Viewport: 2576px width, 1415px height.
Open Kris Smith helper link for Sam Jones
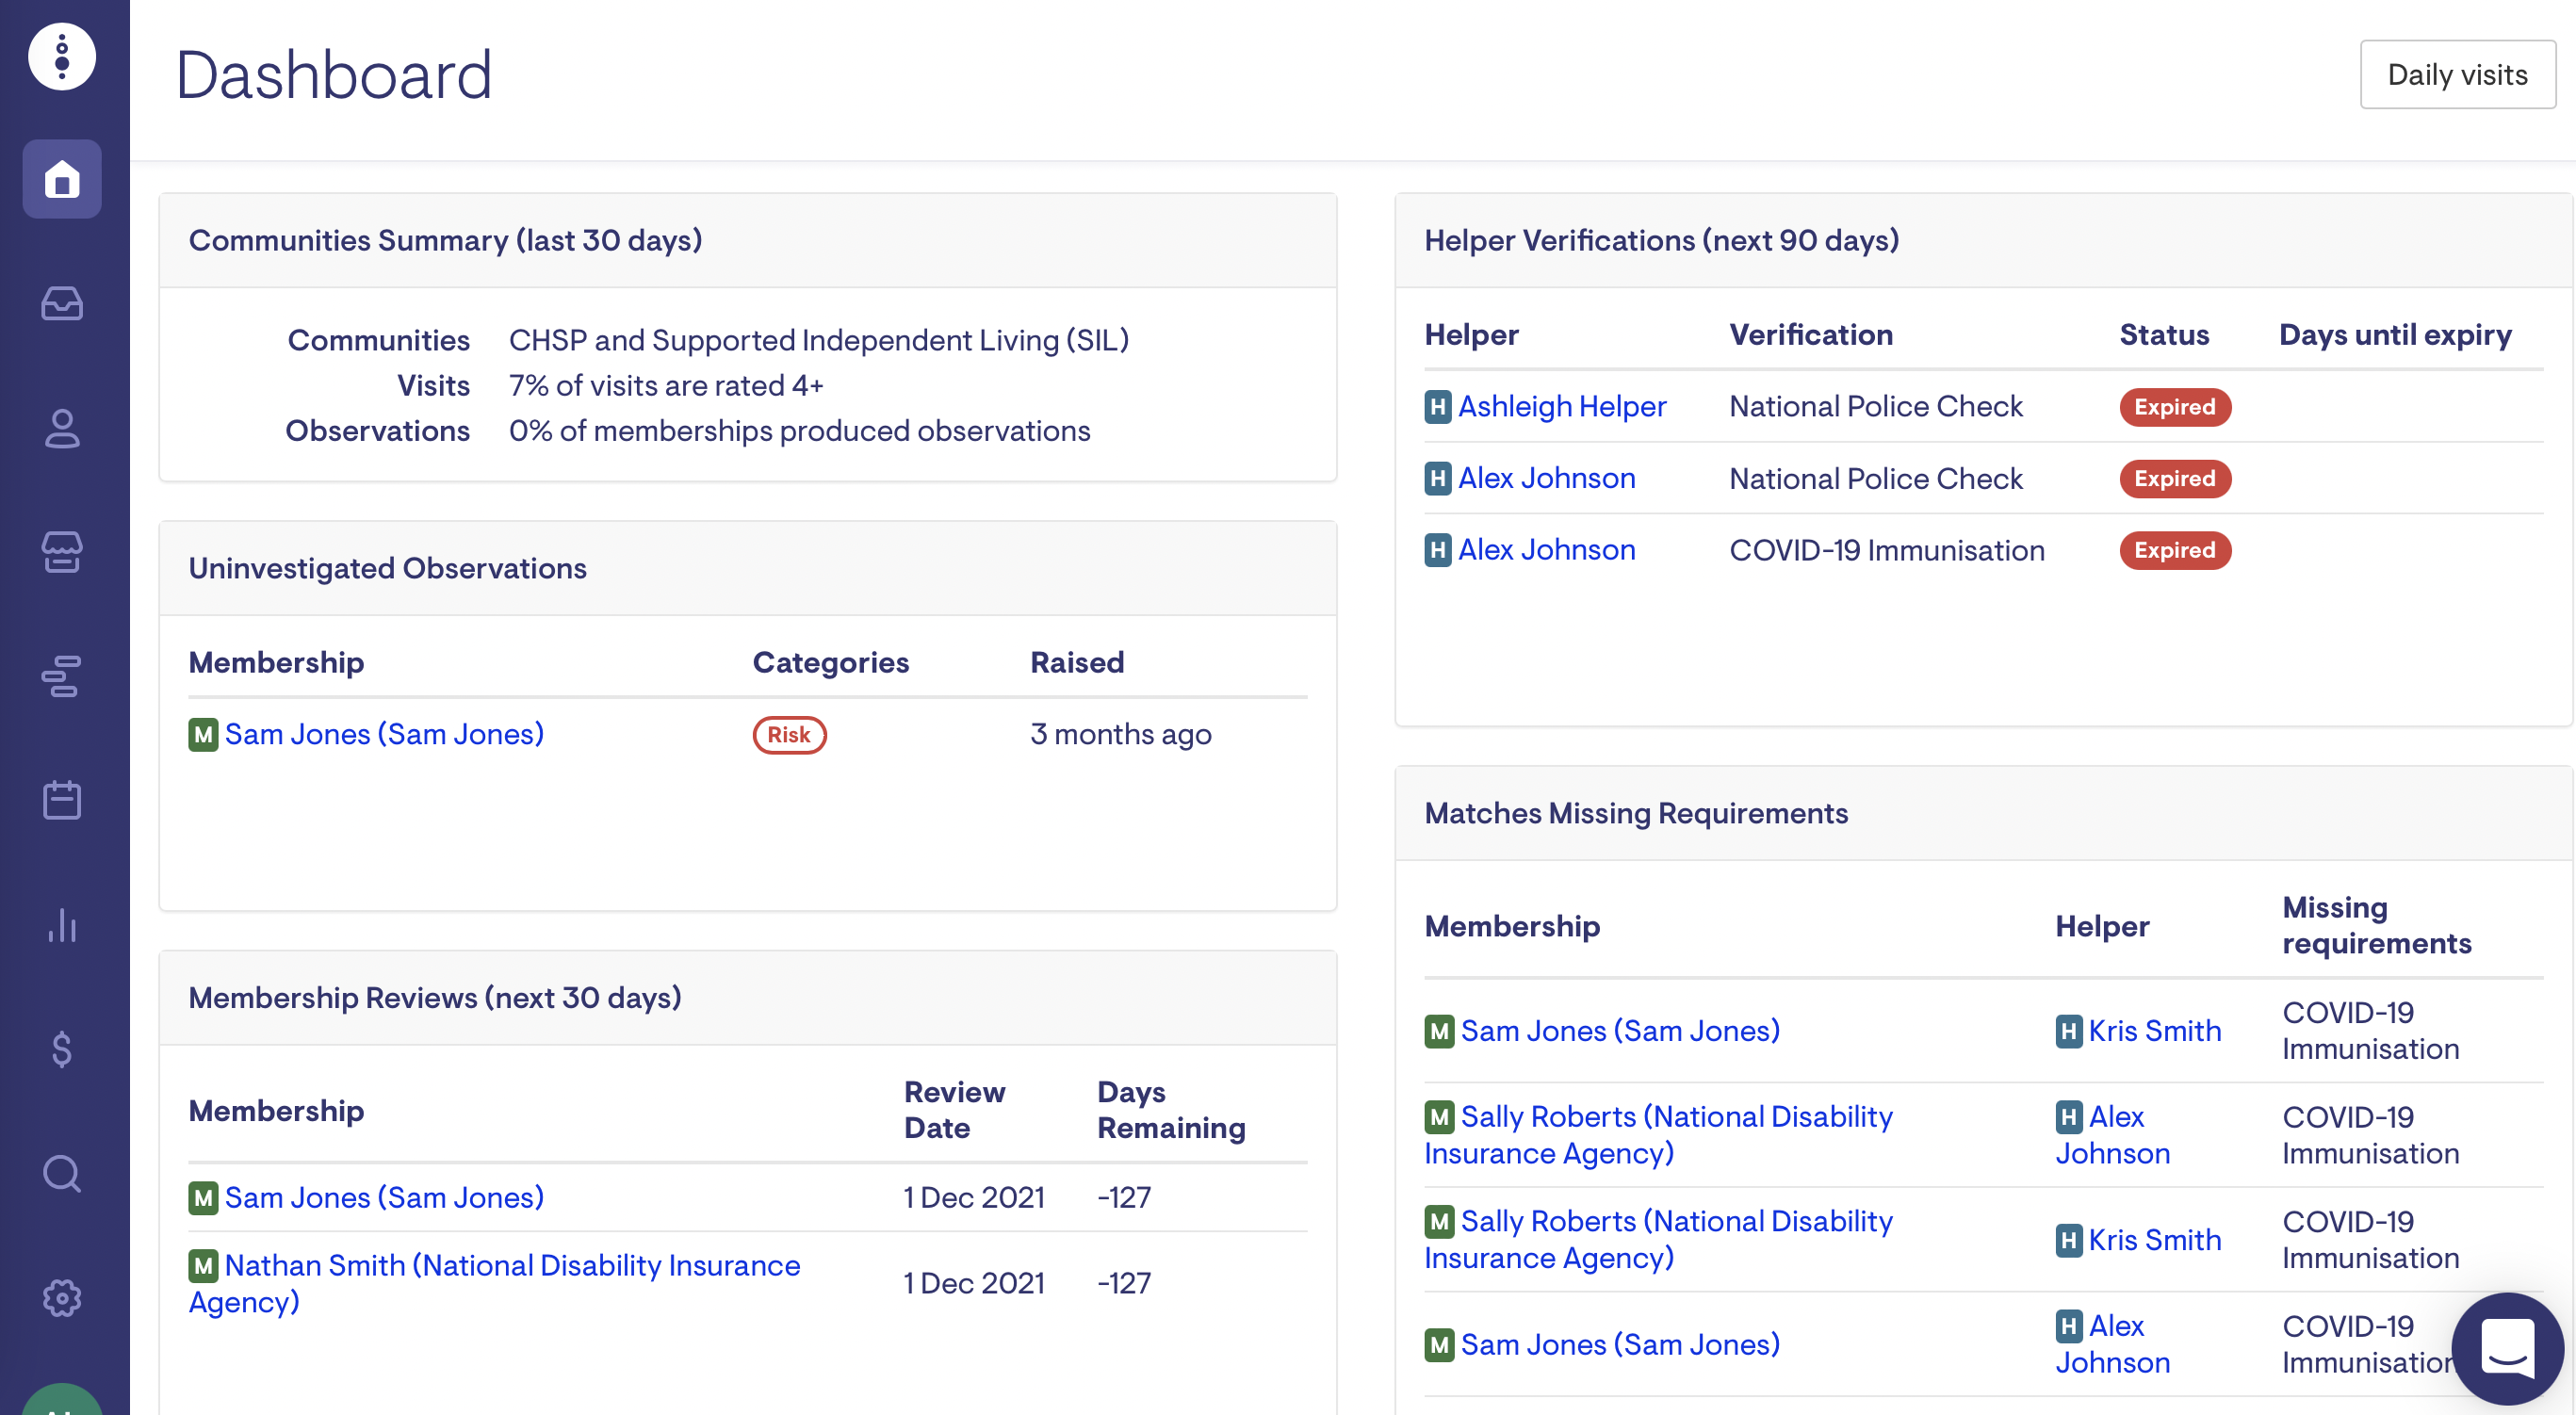pyautogui.click(x=2154, y=1031)
